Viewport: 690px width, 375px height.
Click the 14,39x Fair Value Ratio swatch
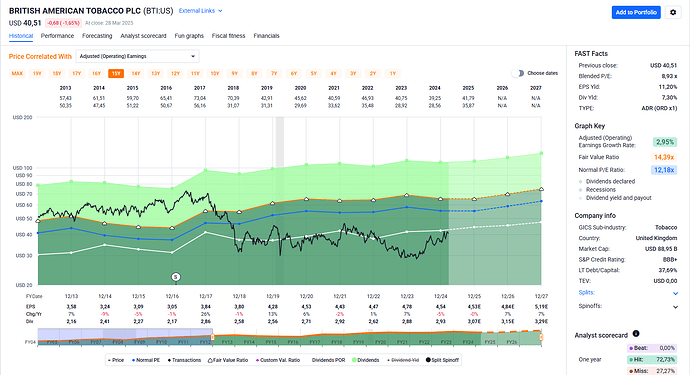click(664, 157)
